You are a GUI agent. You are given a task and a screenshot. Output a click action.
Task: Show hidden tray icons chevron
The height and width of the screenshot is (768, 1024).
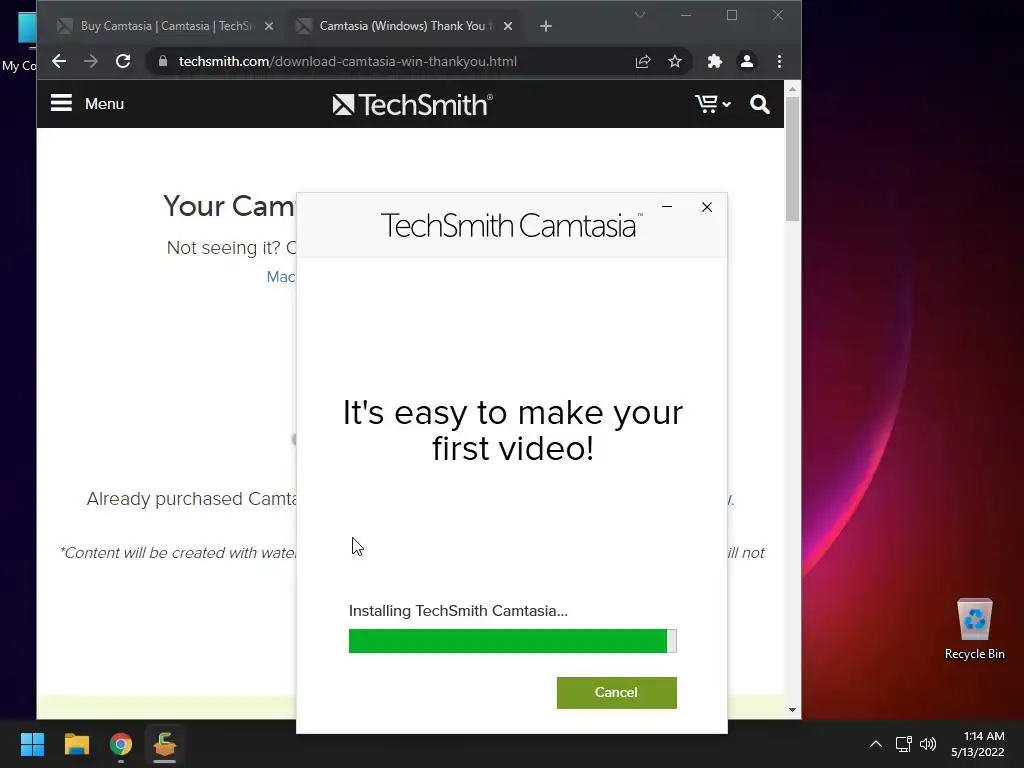[876, 744]
